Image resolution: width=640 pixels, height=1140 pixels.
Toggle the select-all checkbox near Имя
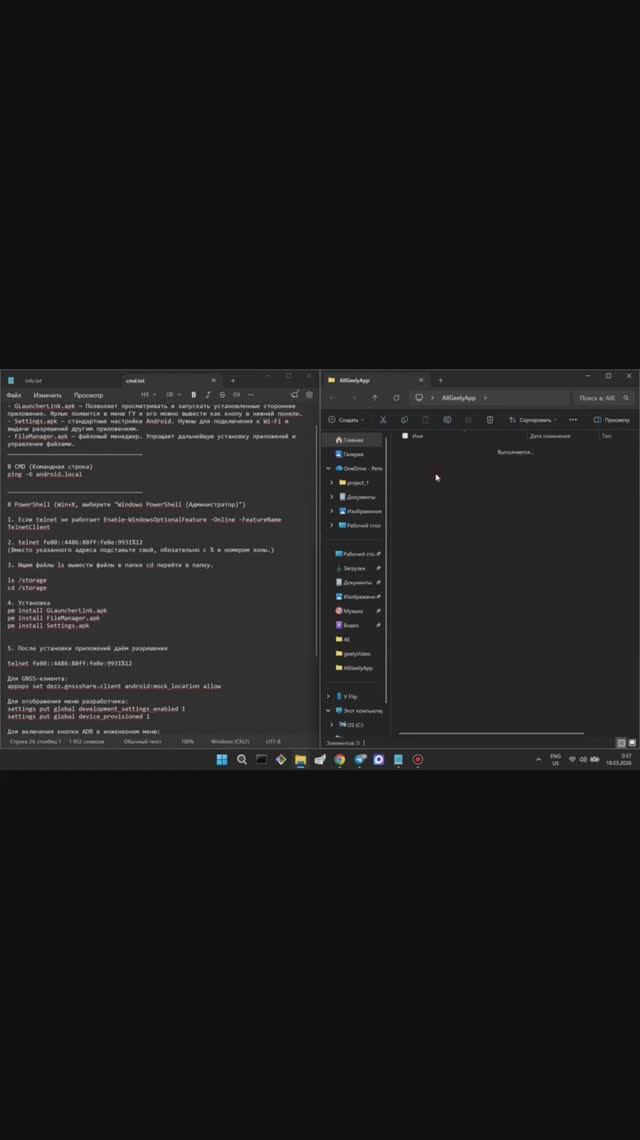click(405, 435)
